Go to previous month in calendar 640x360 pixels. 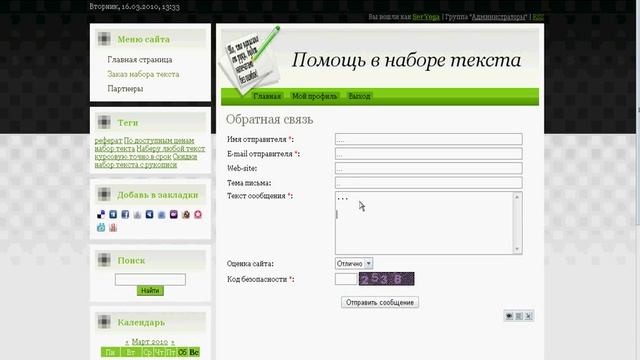coord(127,342)
